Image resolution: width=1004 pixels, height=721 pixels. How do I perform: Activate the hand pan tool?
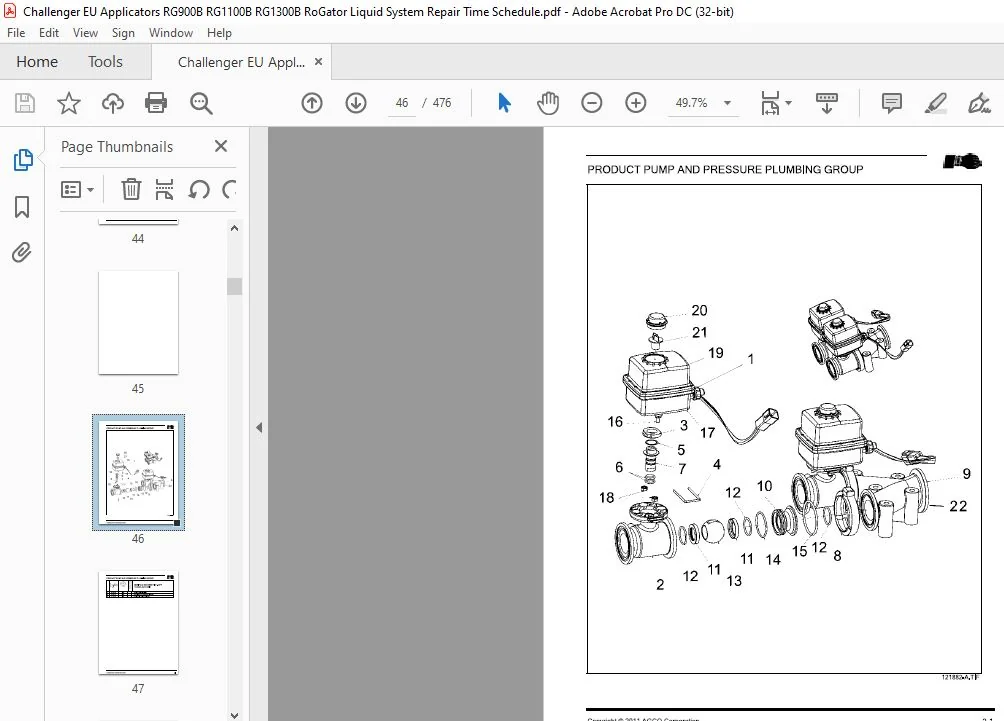coord(547,103)
